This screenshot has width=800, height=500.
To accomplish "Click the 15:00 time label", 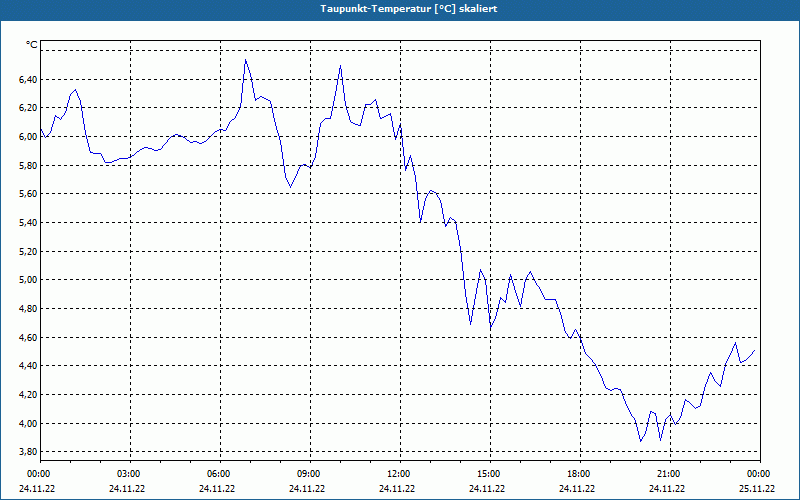I will [490, 474].
